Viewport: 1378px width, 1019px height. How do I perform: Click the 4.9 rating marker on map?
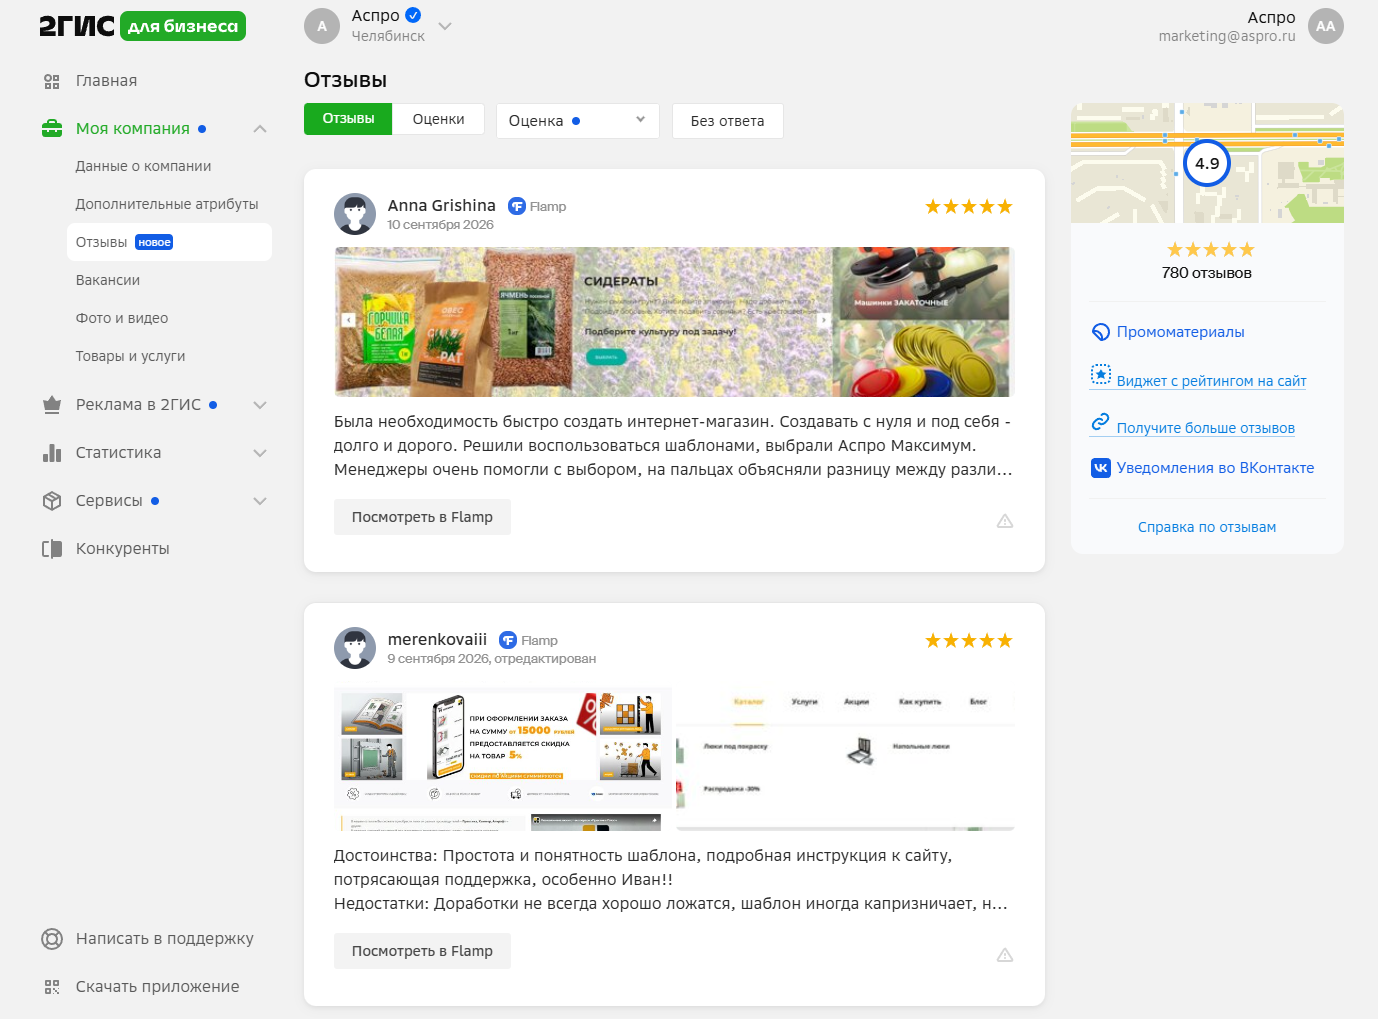pyautogui.click(x=1207, y=163)
